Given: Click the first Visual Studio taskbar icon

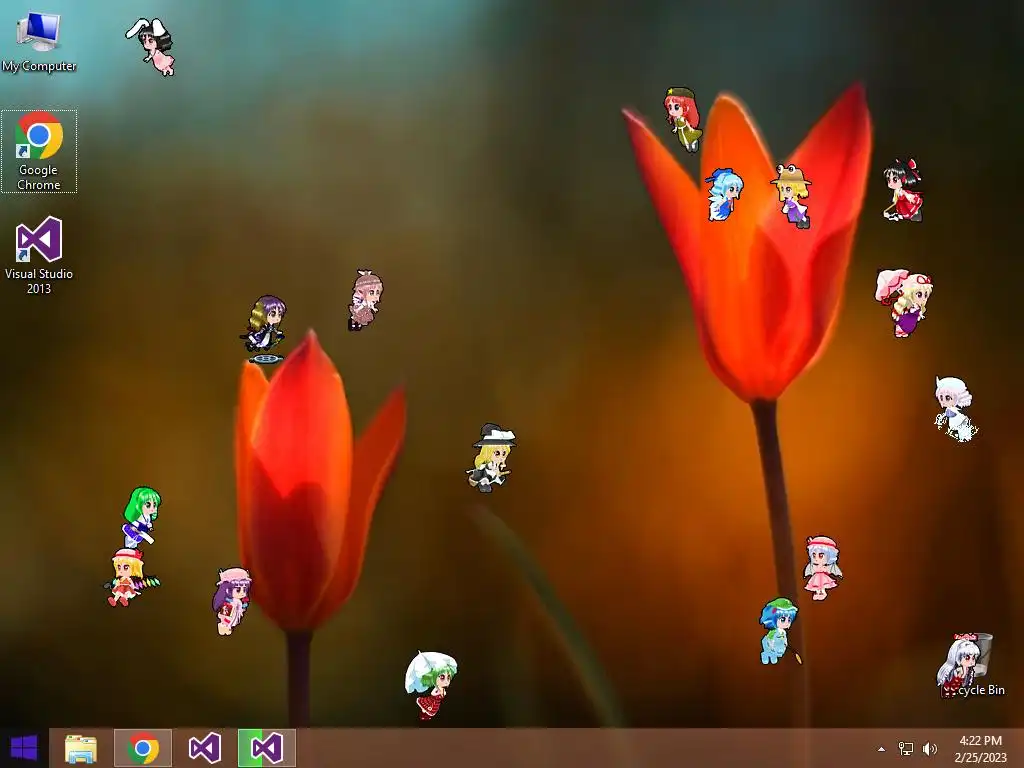Looking at the screenshot, I should (204, 748).
